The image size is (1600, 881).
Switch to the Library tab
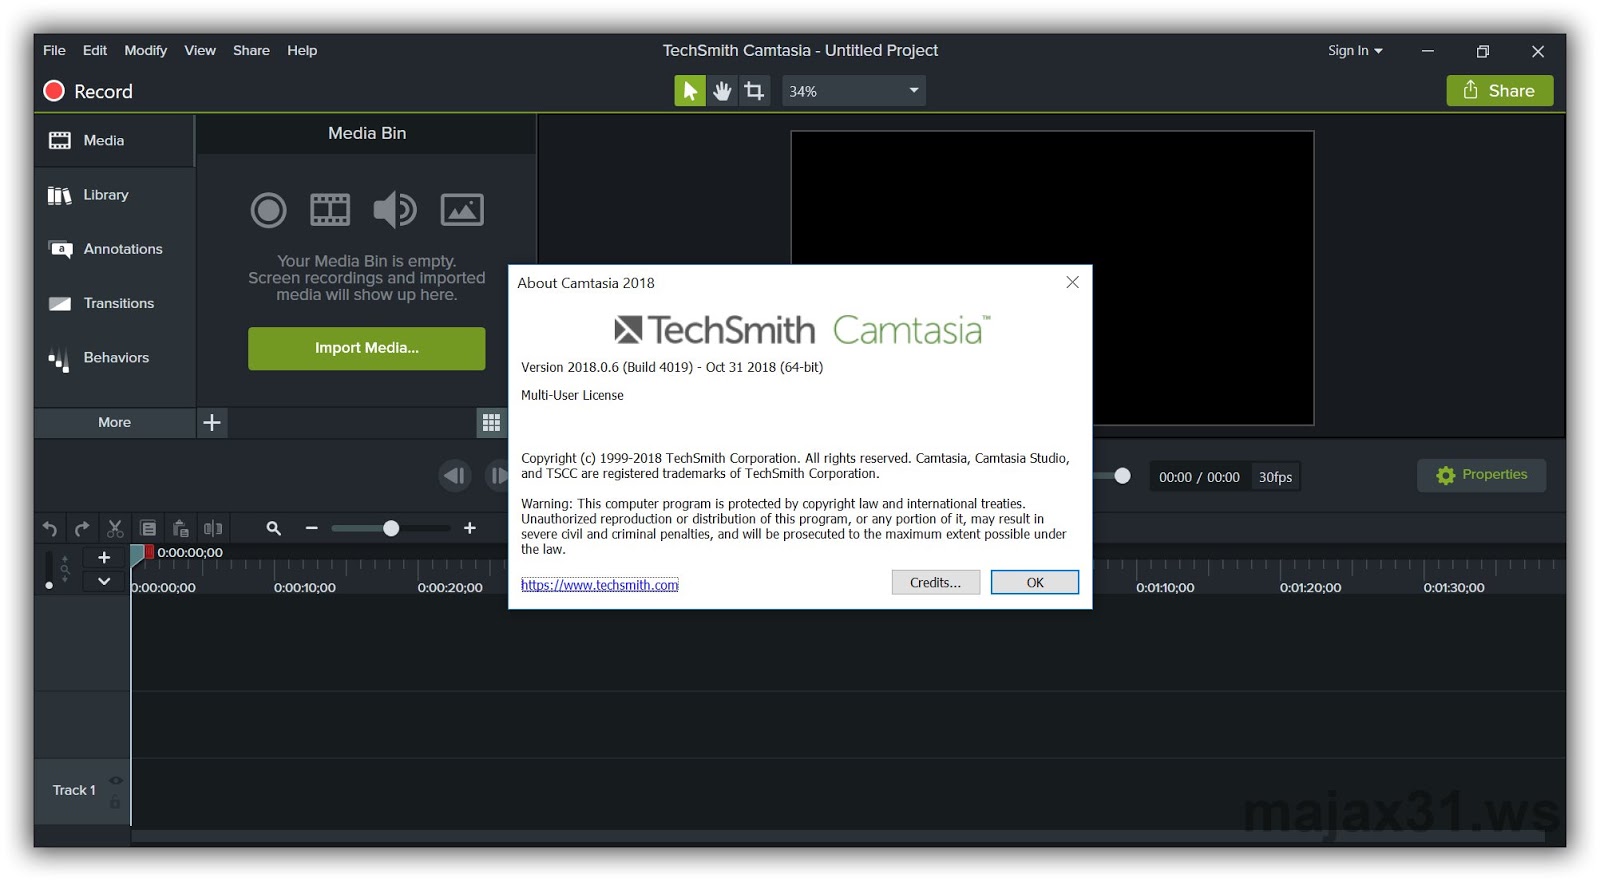coord(114,195)
